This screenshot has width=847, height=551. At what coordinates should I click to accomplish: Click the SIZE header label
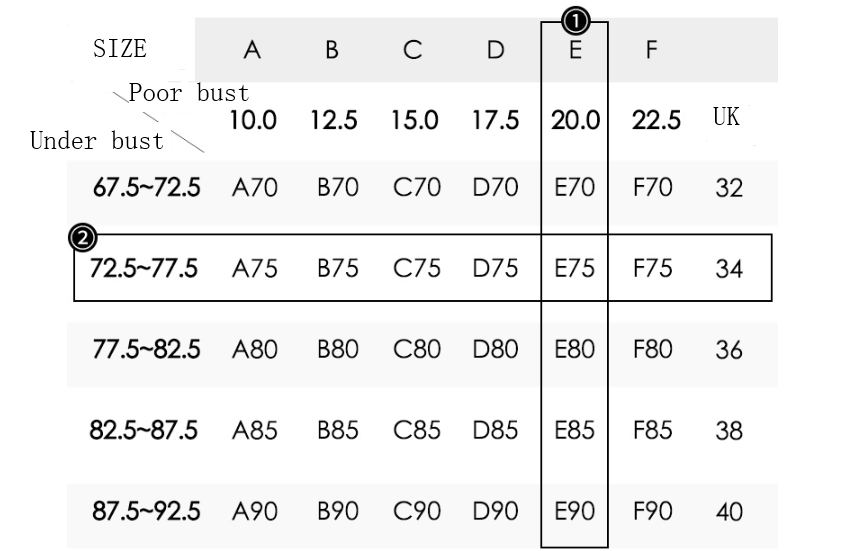click(120, 49)
